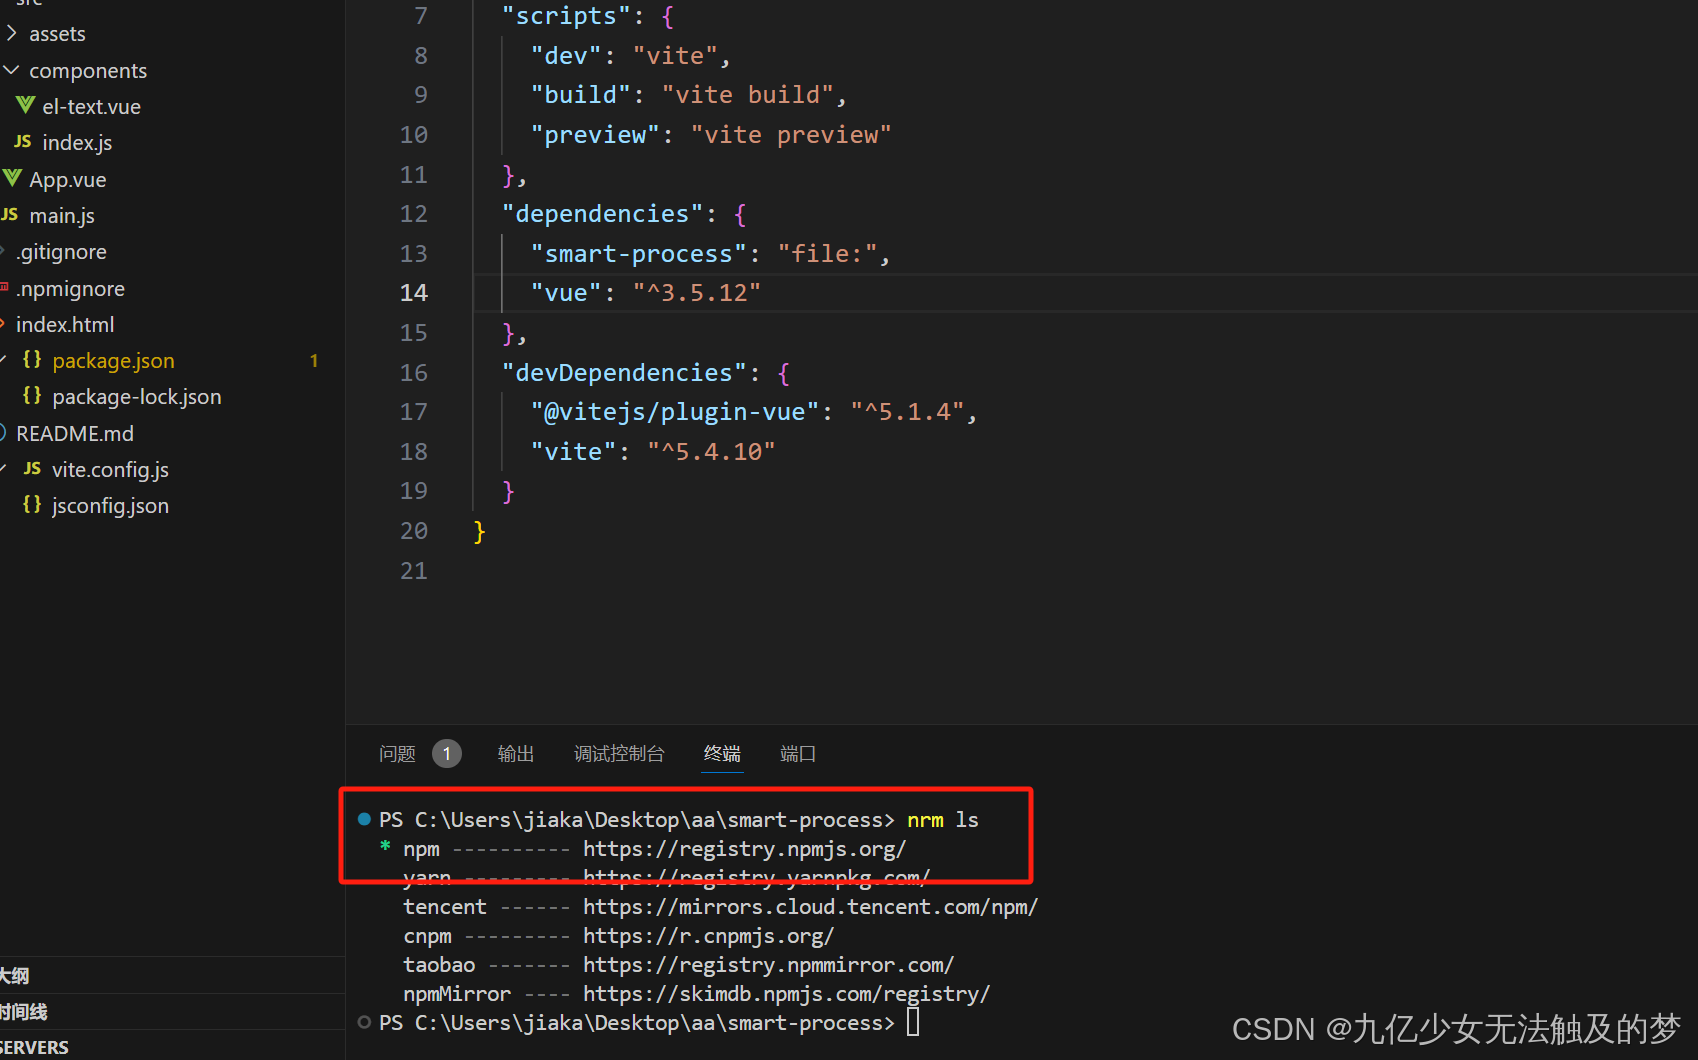The height and width of the screenshot is (1060, 1698).
Task: Open the README.md file
Action: click(75, 434)
